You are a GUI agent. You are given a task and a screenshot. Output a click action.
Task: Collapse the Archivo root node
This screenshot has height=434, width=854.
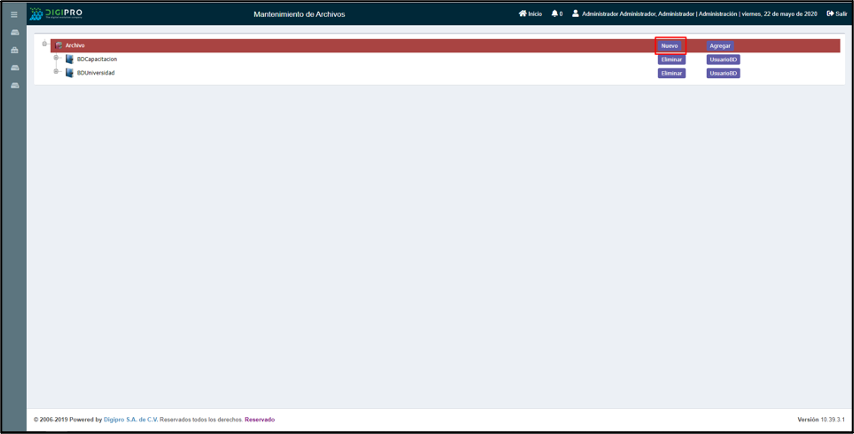pyautogui.click(x=44, y=44)
